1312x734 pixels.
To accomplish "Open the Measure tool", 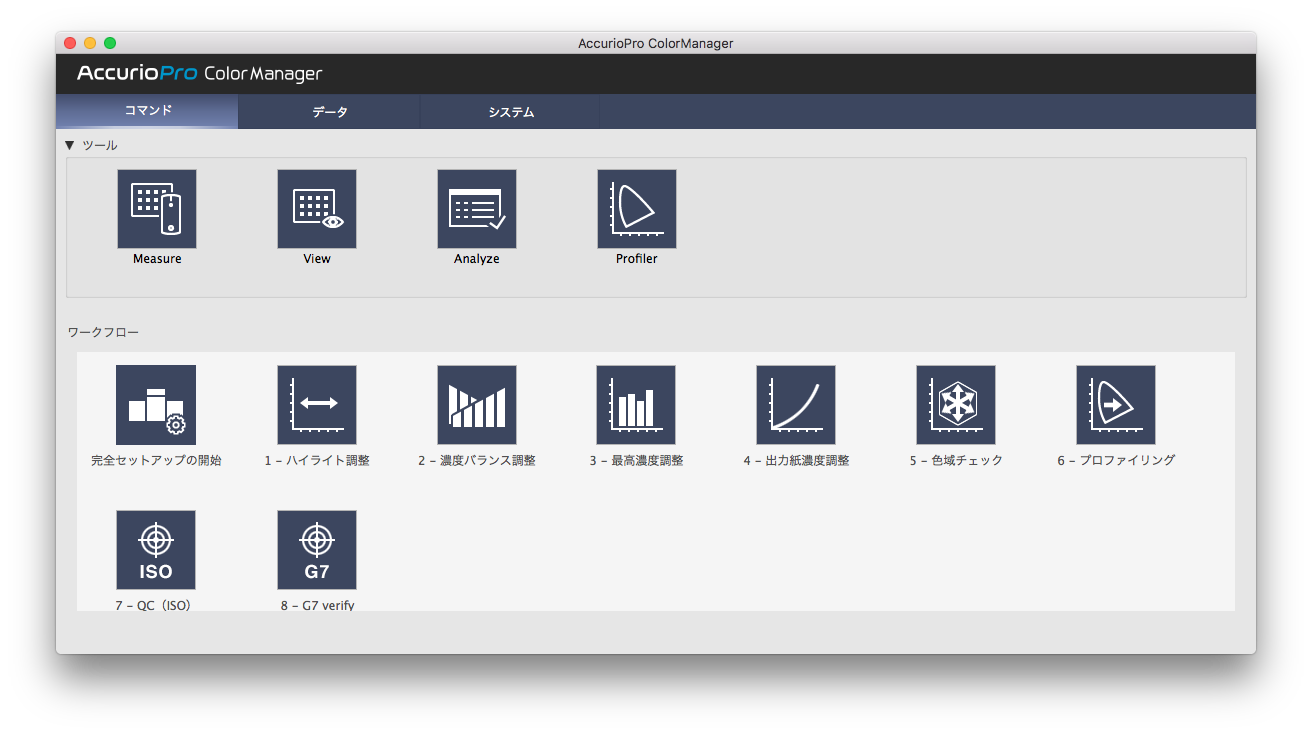I will [157, 209].
